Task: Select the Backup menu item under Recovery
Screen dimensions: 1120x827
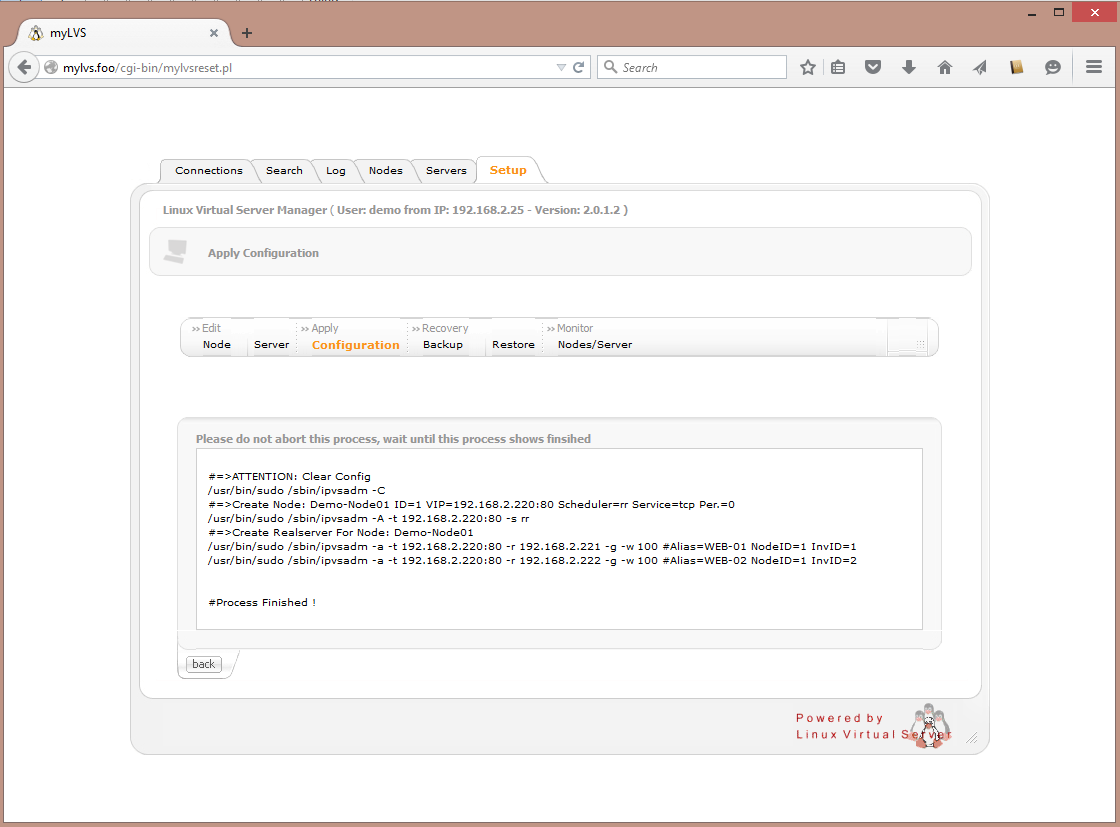Action: pos(442,345)
